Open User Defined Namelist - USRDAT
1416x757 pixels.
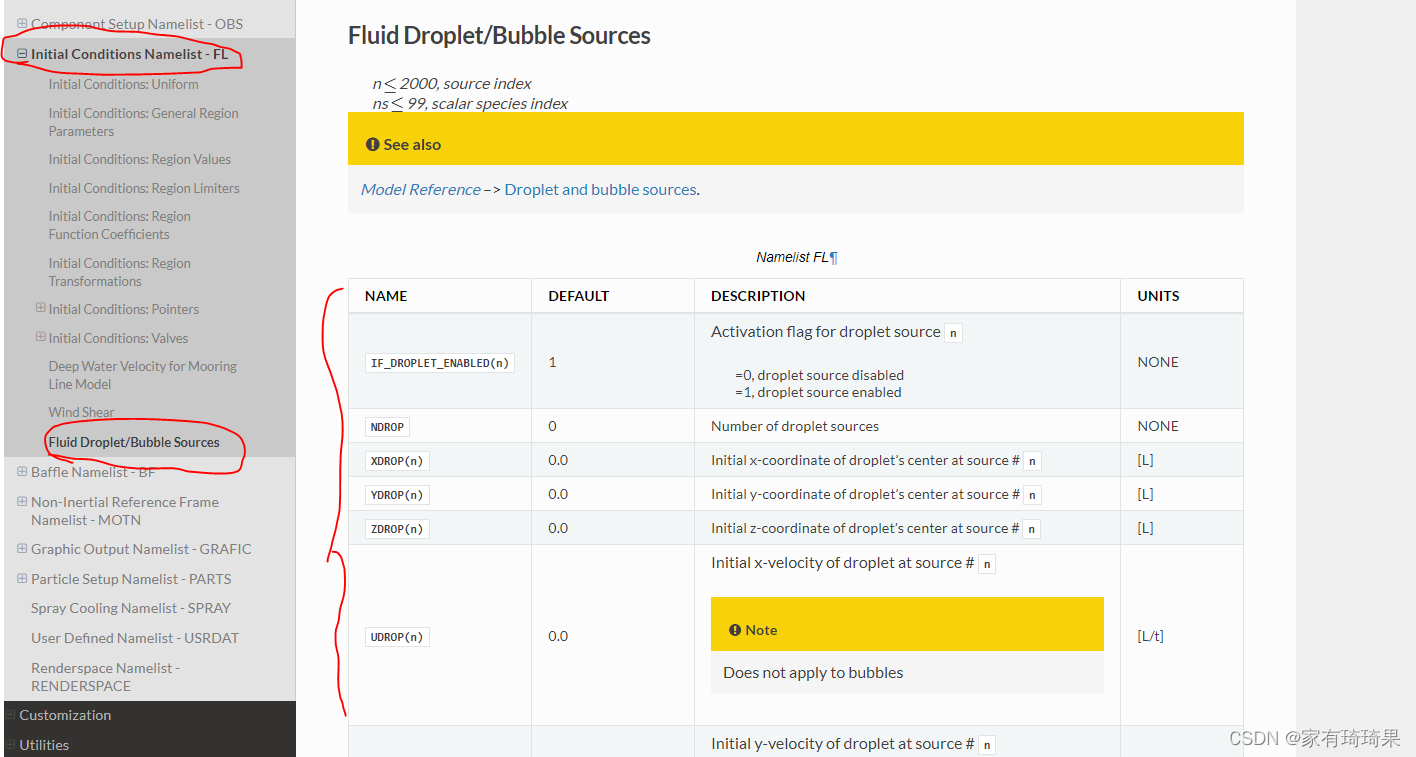tap(135, 638)
